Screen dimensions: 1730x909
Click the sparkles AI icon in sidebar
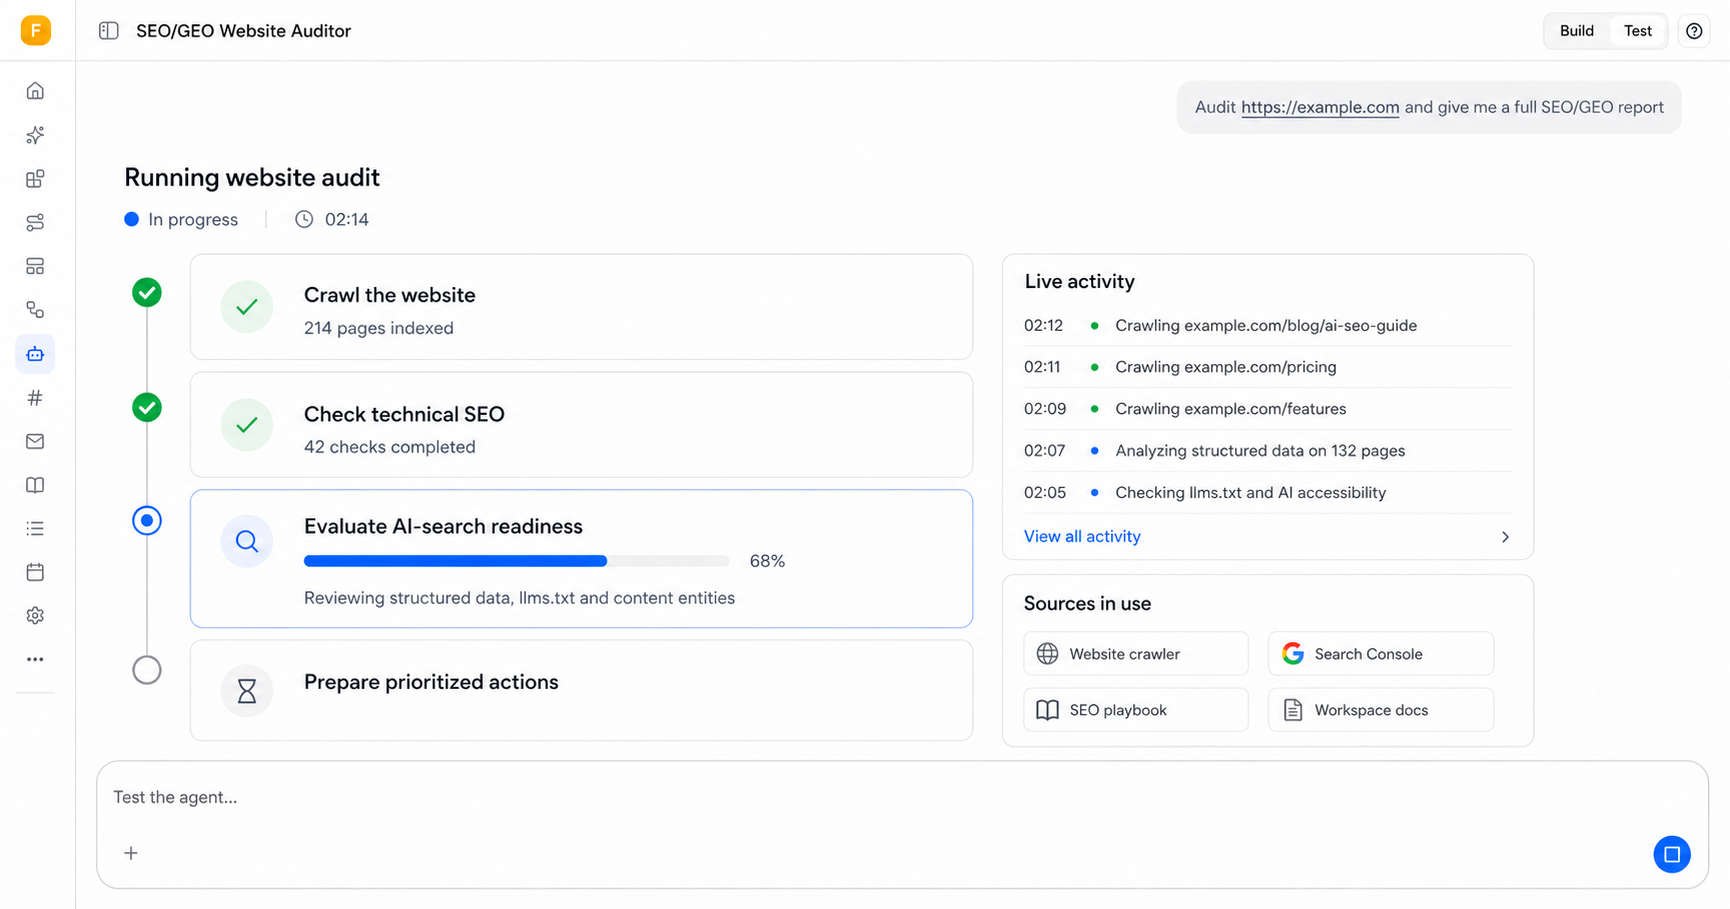point(35,135)
